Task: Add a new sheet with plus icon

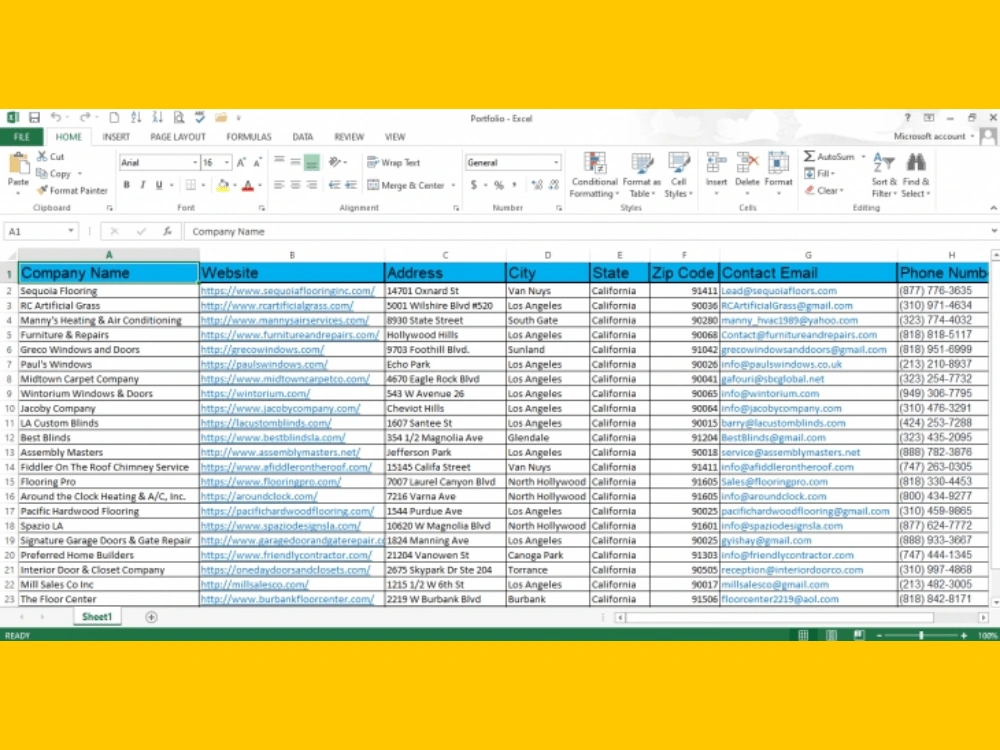Action: (x=151, y=617)
